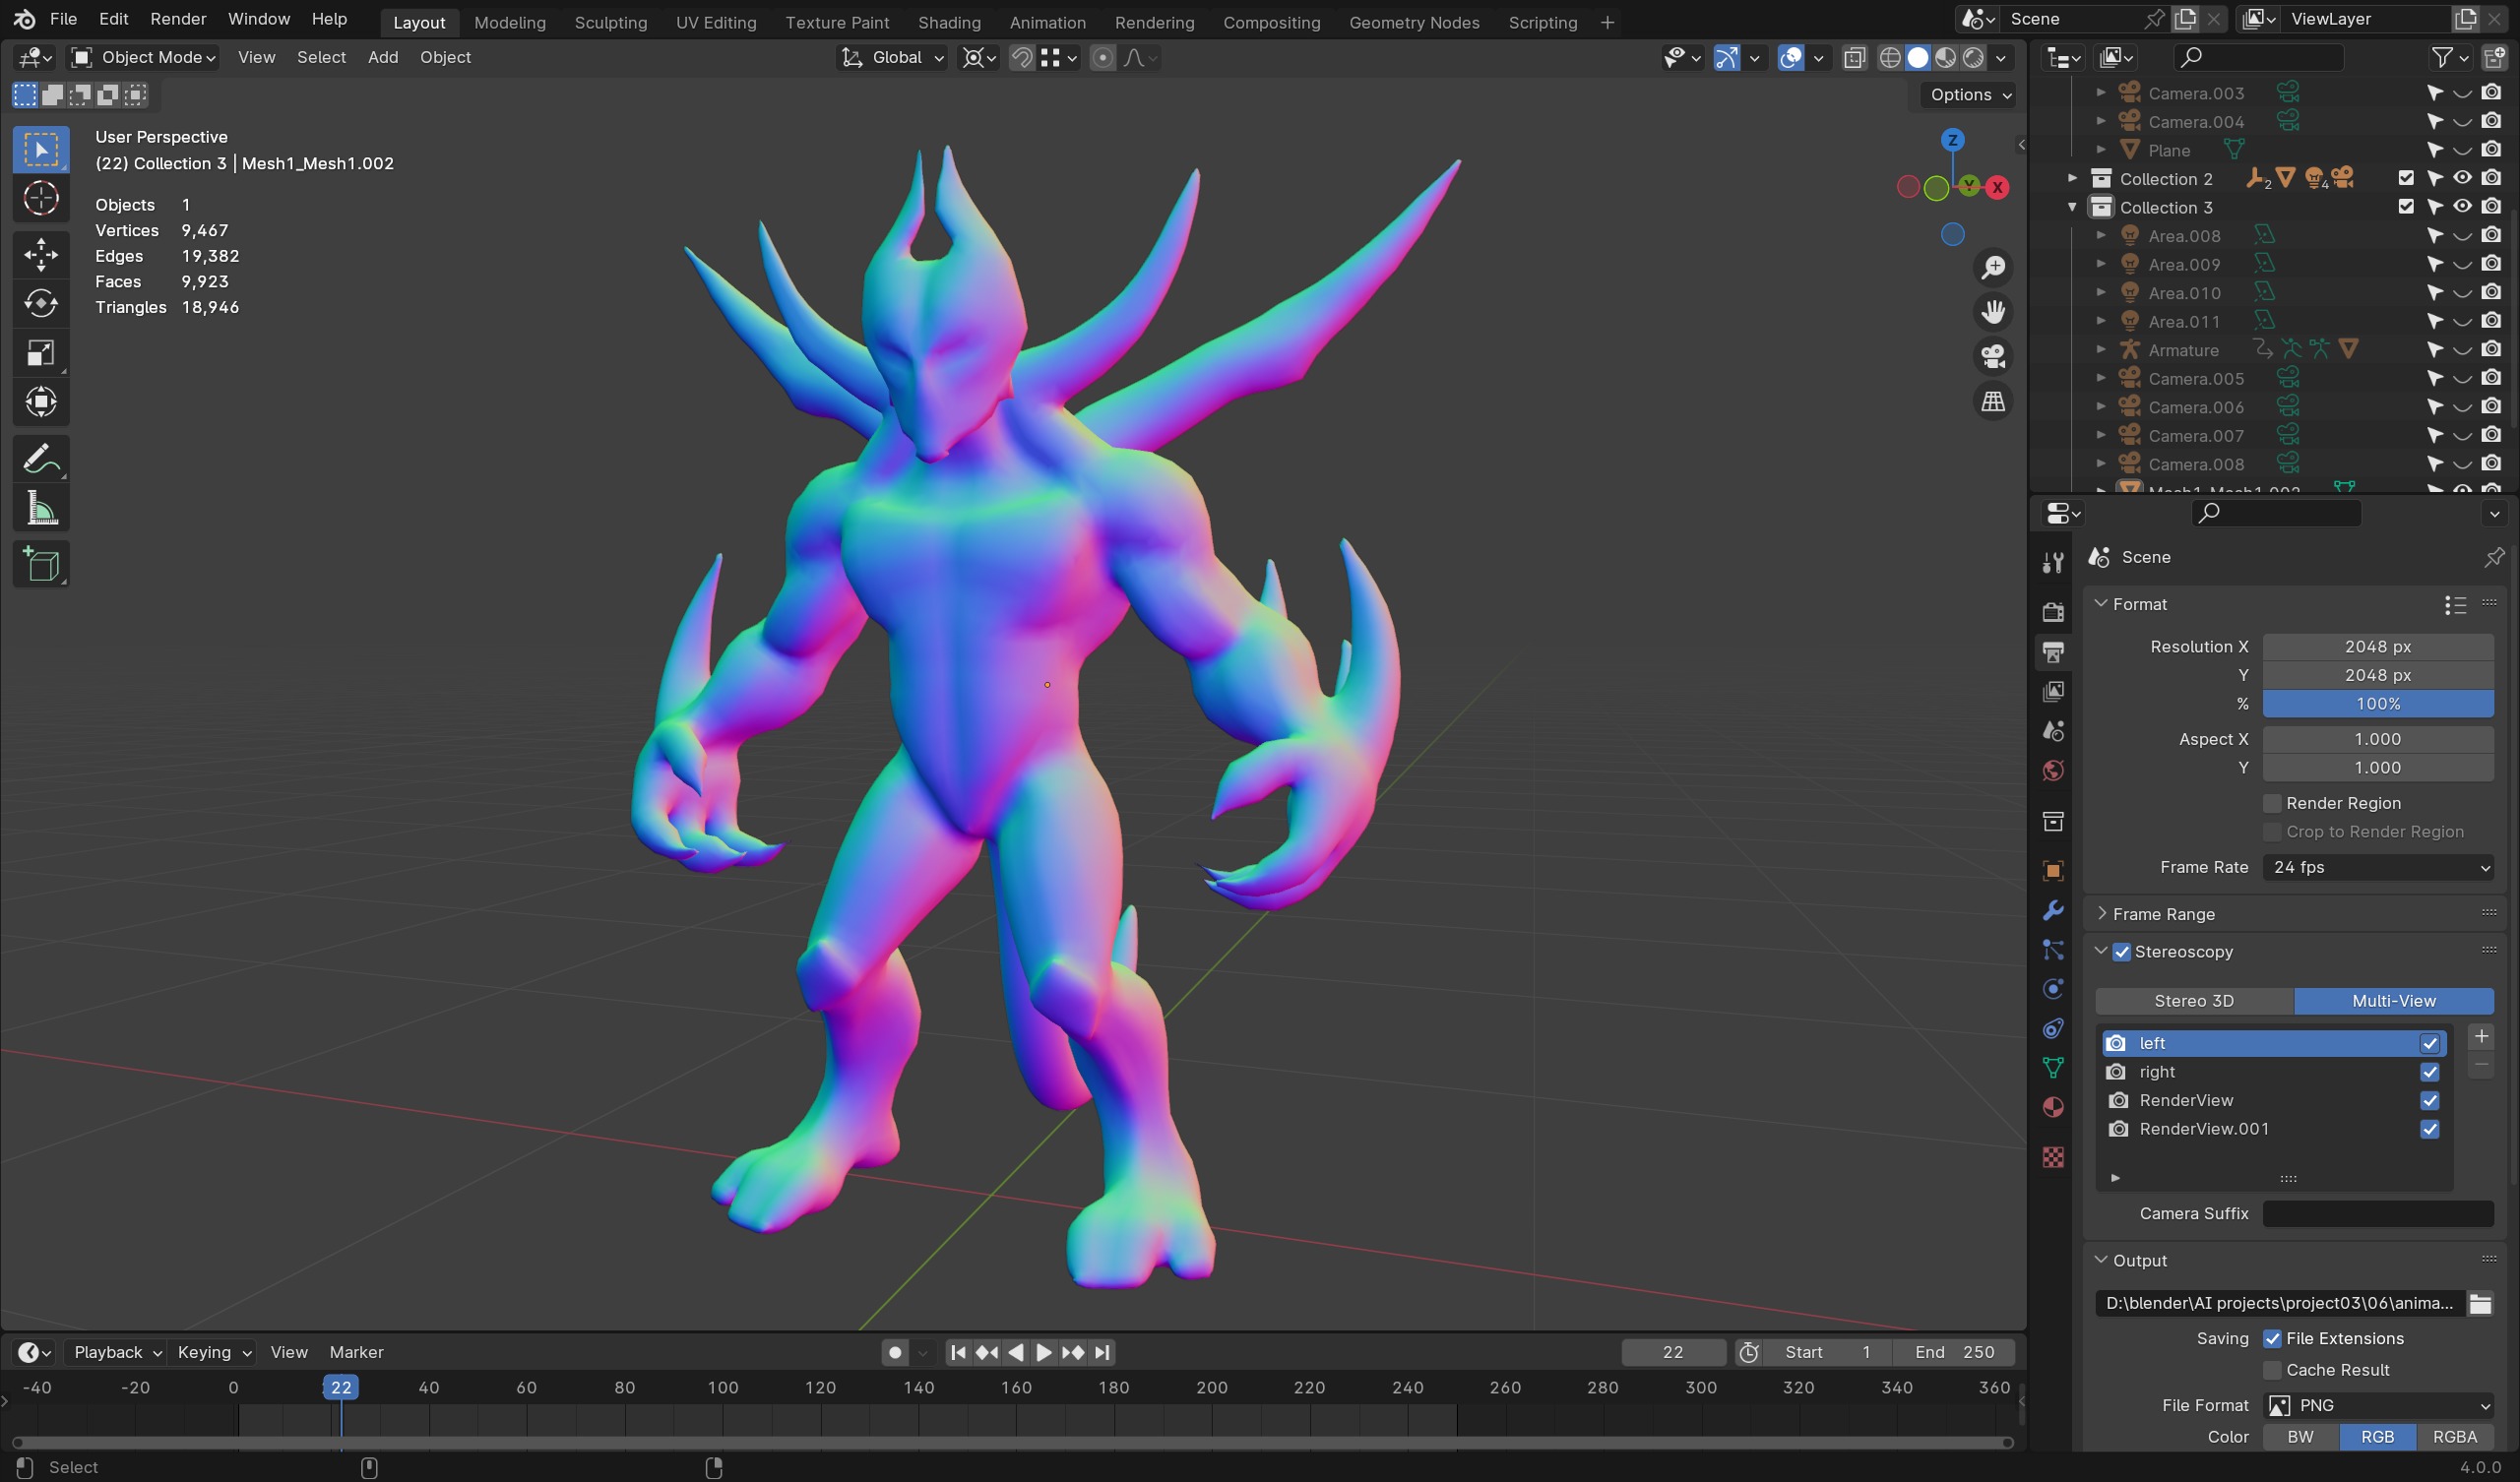Enable Cache Result checkbox
Image resolution: width=2520 pixels, height=1482 pixels.
click(2272, 1370)
